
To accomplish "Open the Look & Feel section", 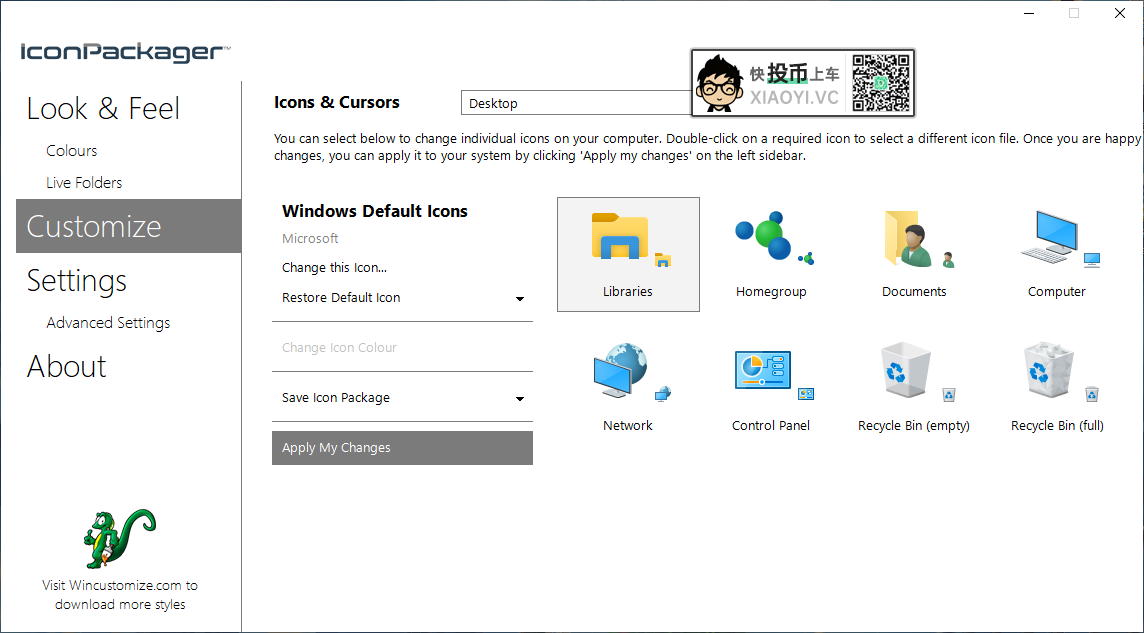I will click(103, 109).
